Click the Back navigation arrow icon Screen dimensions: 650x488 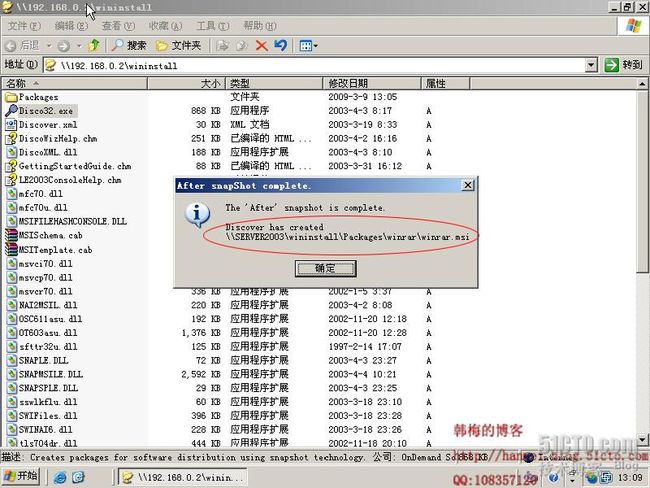[x=12, y=46]
